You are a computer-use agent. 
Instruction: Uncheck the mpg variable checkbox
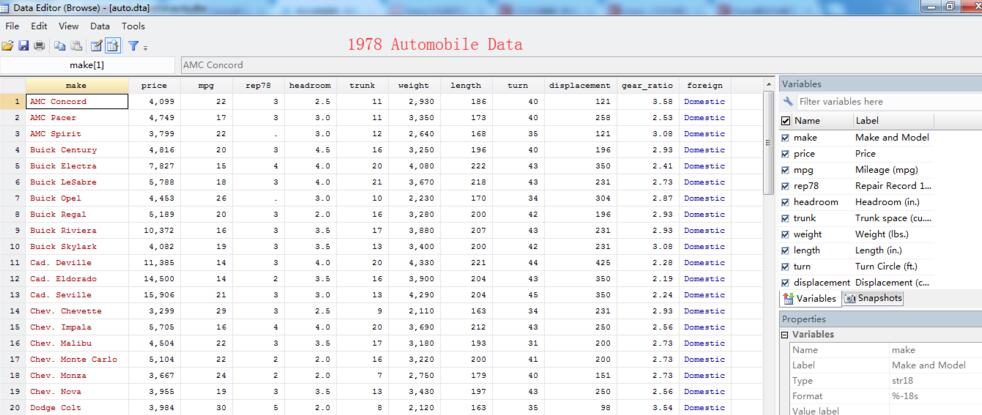[785, 170]
